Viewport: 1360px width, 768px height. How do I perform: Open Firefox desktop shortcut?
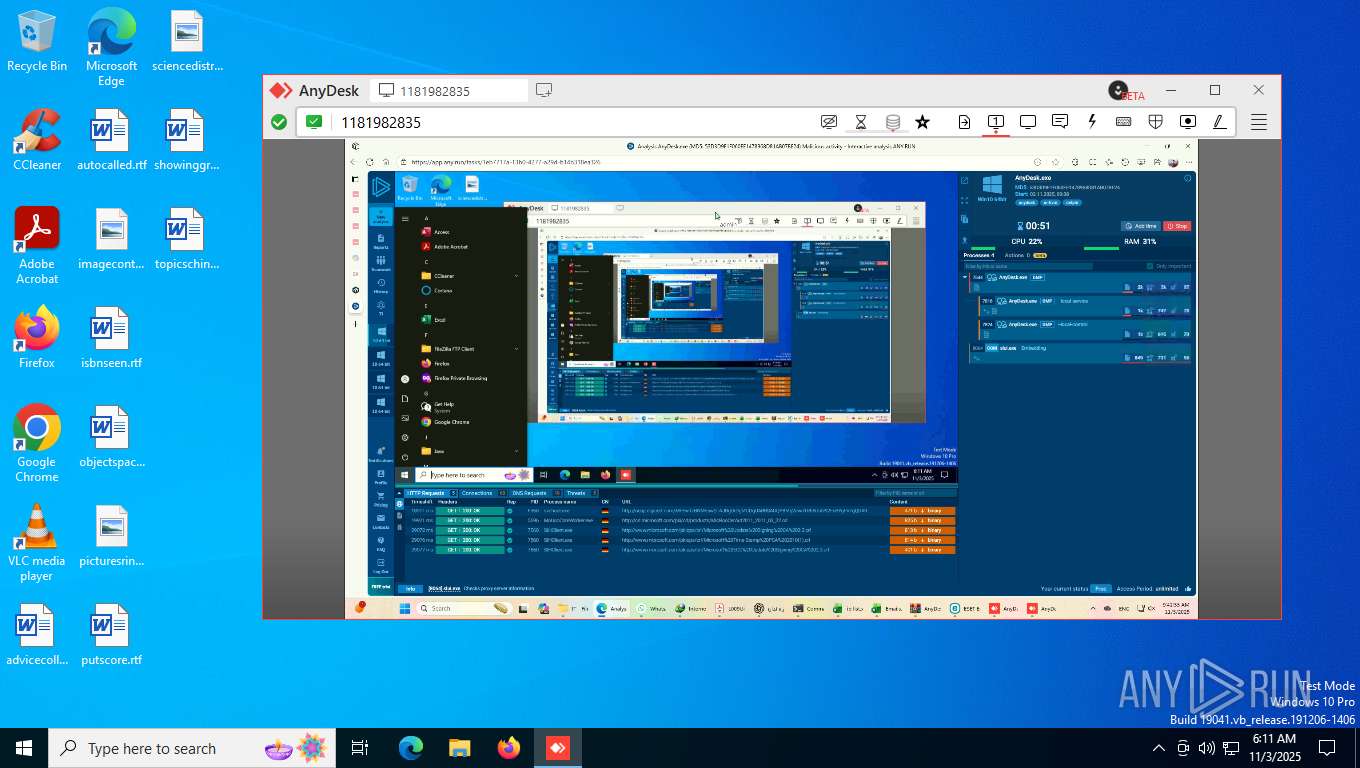tap(37, 338)
